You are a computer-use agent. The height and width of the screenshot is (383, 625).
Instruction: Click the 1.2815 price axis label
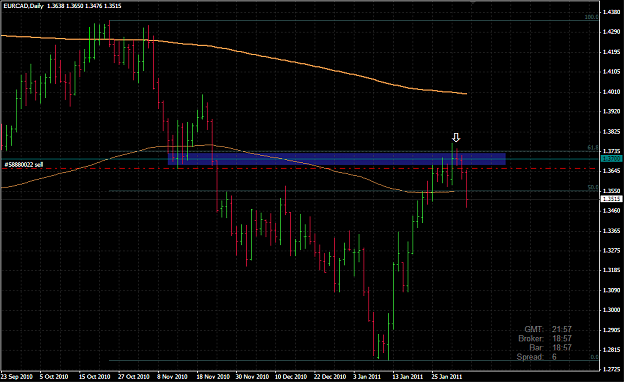click(612, 350)
